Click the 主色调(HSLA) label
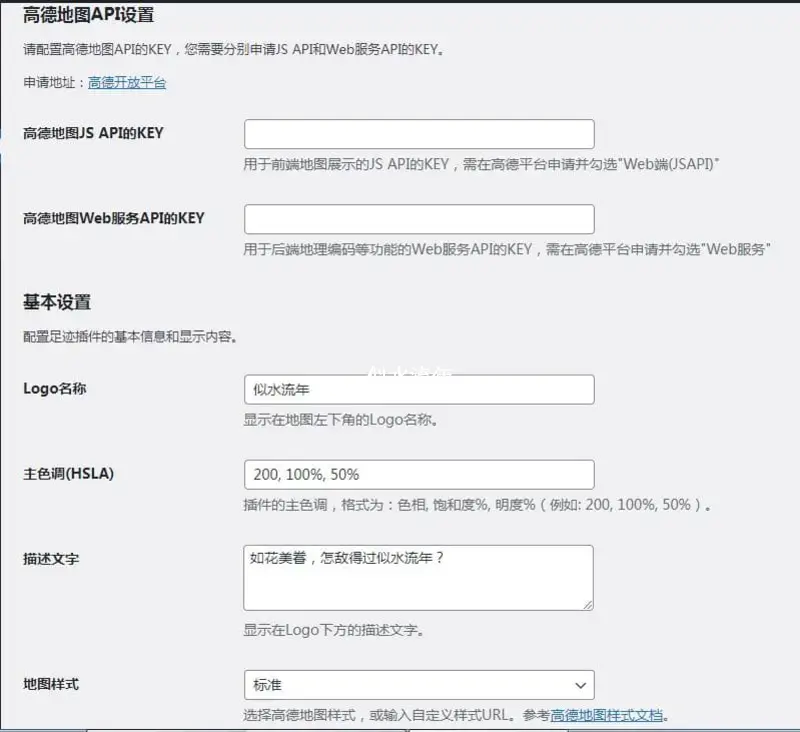The image size is (800, 732). (68, 473)
